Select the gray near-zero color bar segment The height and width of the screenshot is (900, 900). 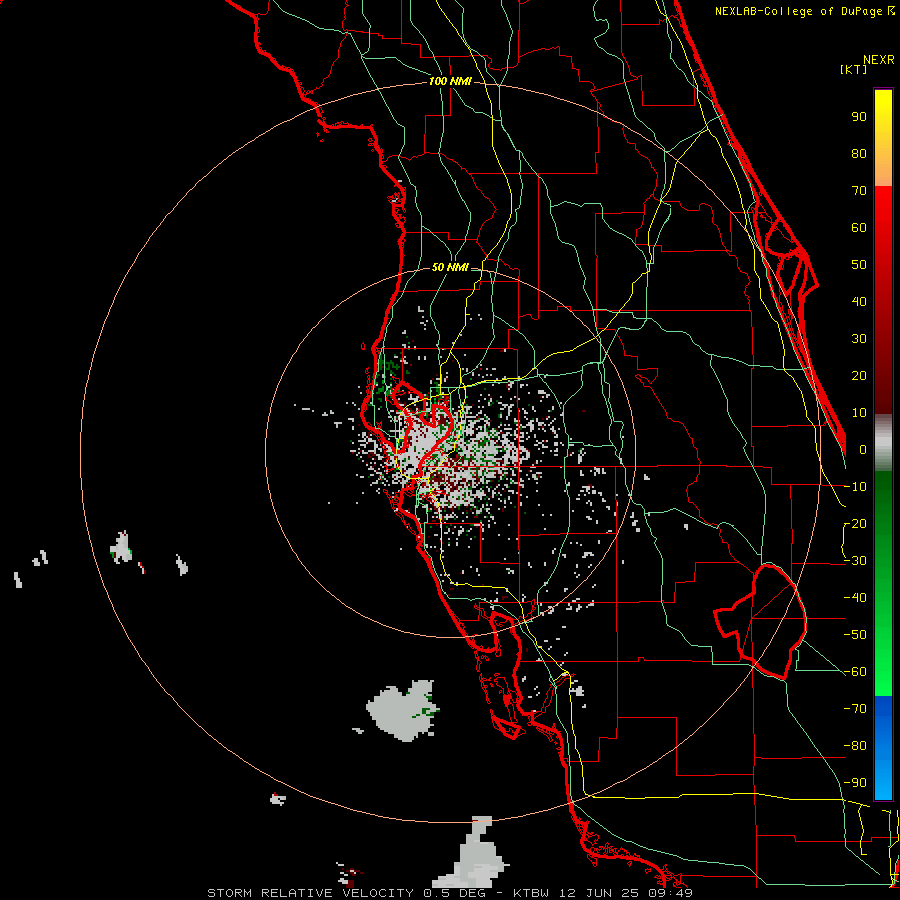(x=883, y=442)
